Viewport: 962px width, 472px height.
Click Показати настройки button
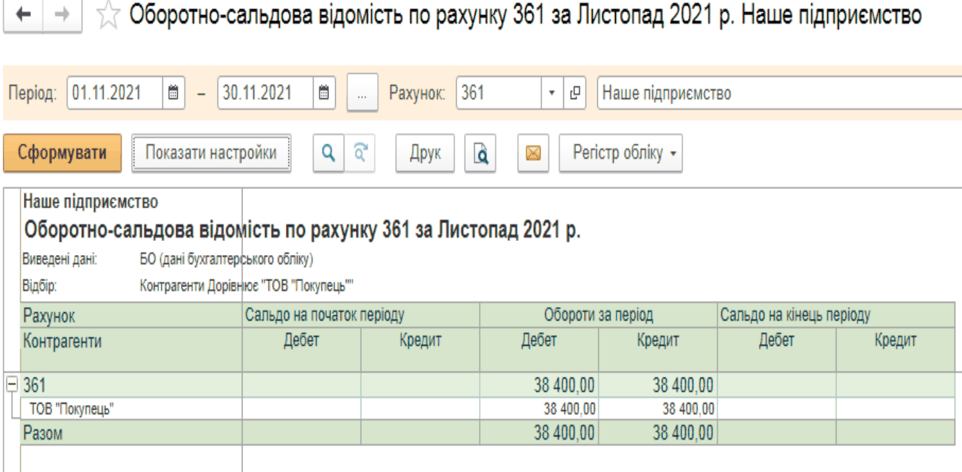211,153
